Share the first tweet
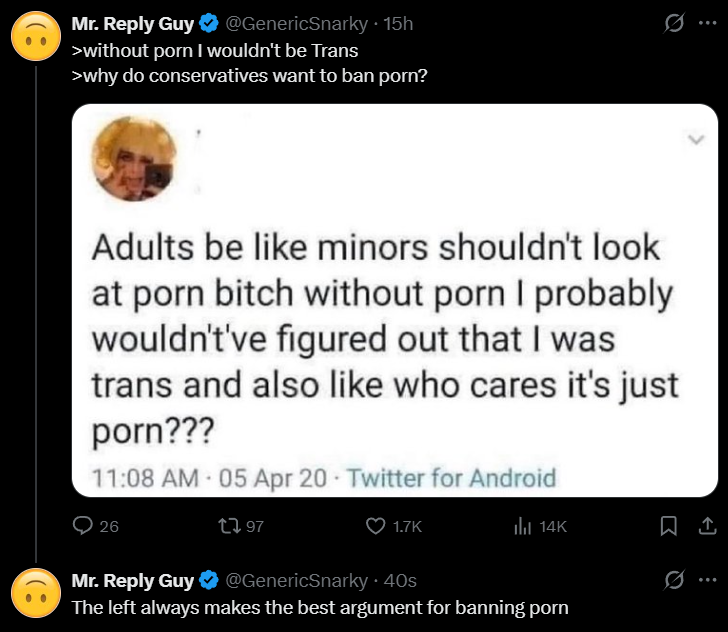This screenshot has width=728, height=632. 705,526
